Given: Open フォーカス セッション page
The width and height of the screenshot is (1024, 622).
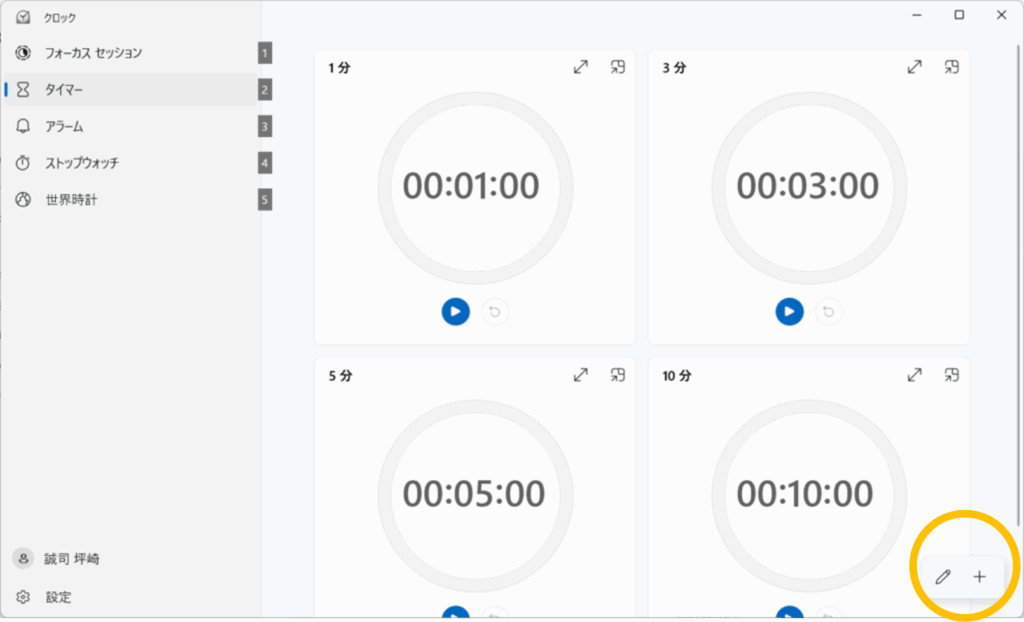Looking at the screenshot, I should [93, 53].
